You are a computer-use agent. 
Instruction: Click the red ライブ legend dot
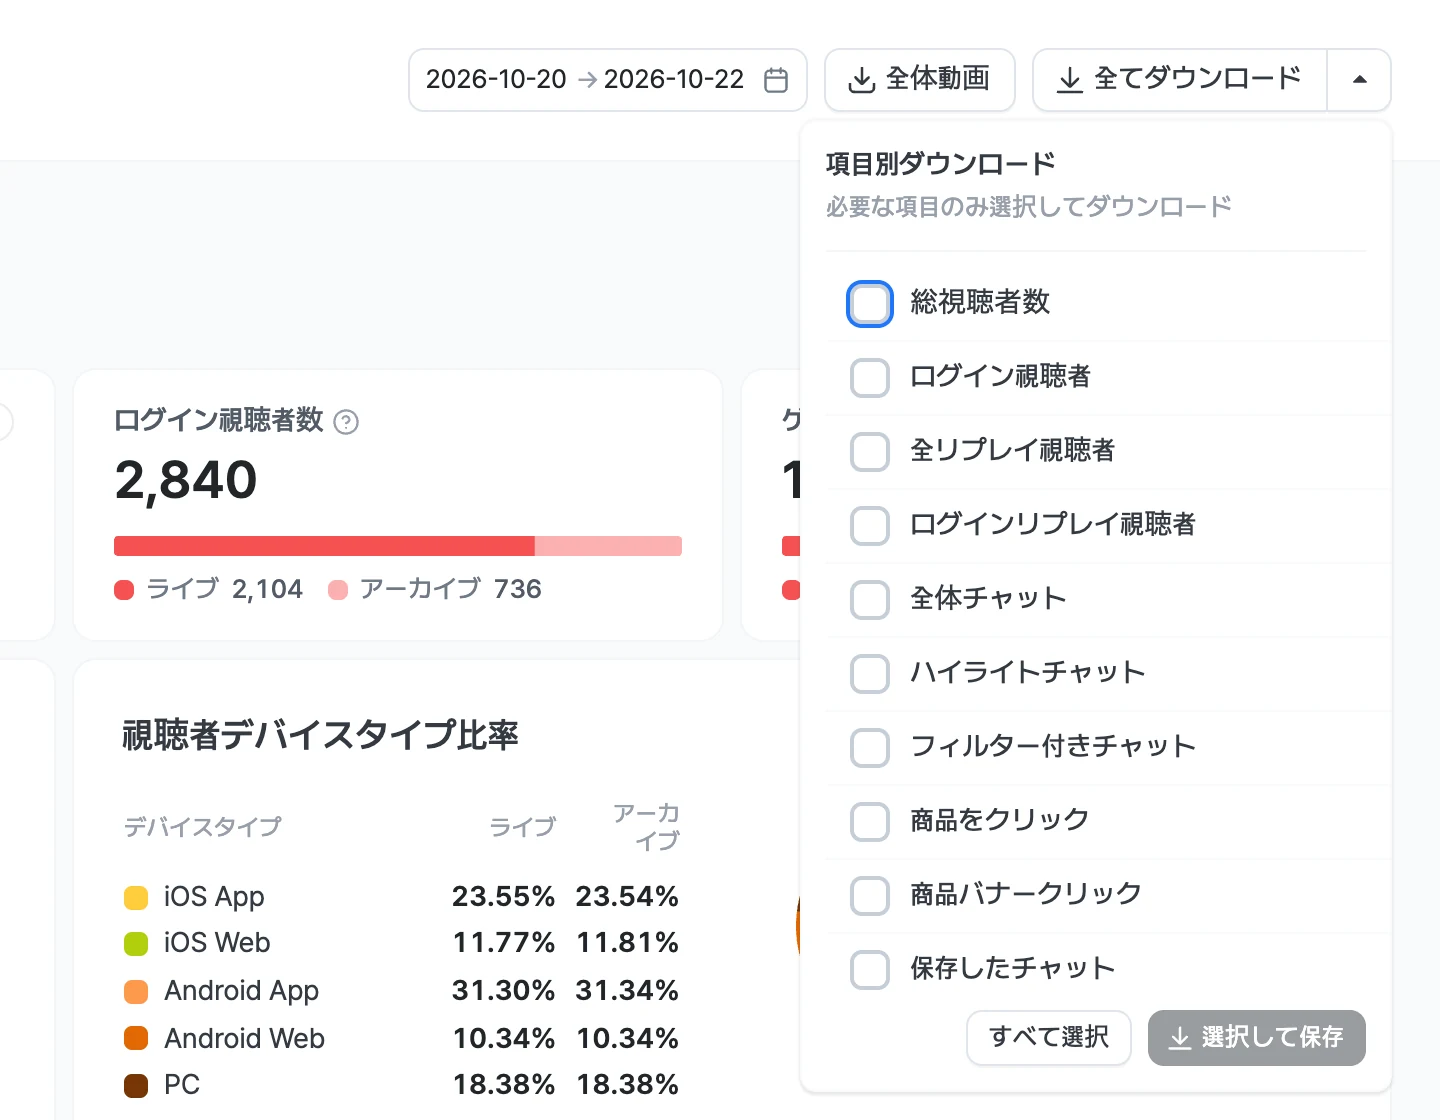point(124,590)
